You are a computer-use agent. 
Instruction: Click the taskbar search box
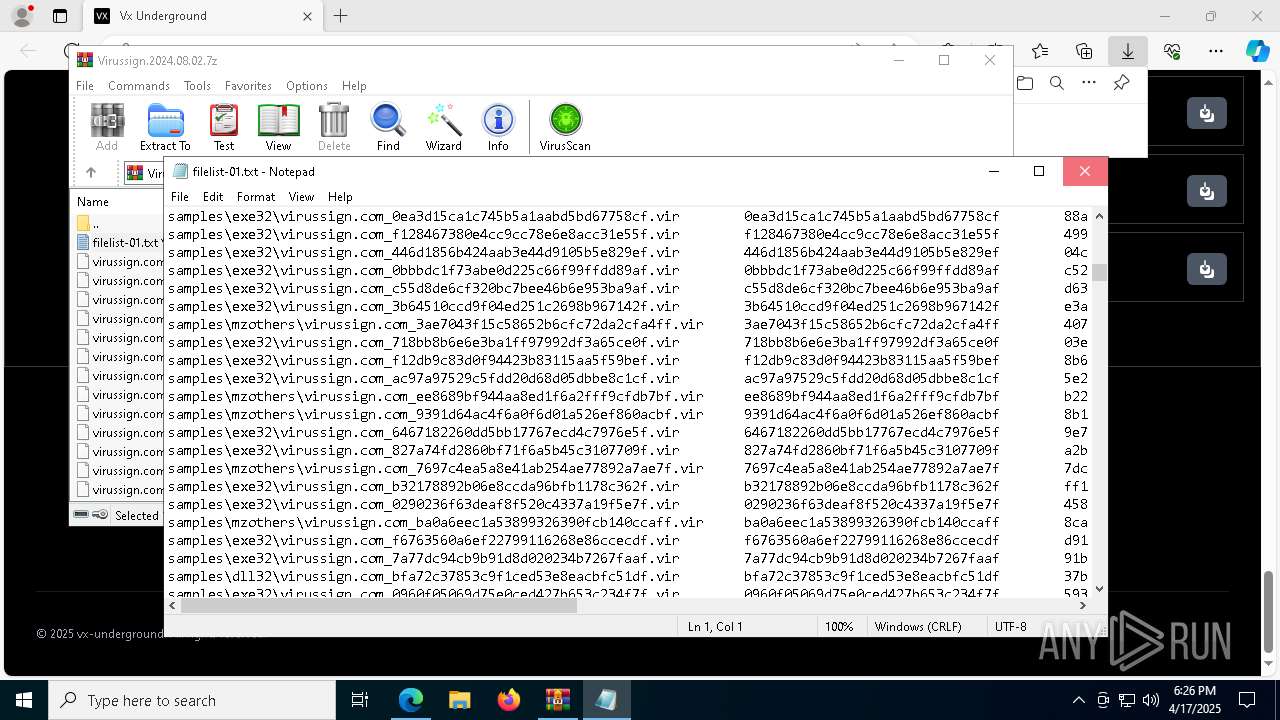point(192,700)
